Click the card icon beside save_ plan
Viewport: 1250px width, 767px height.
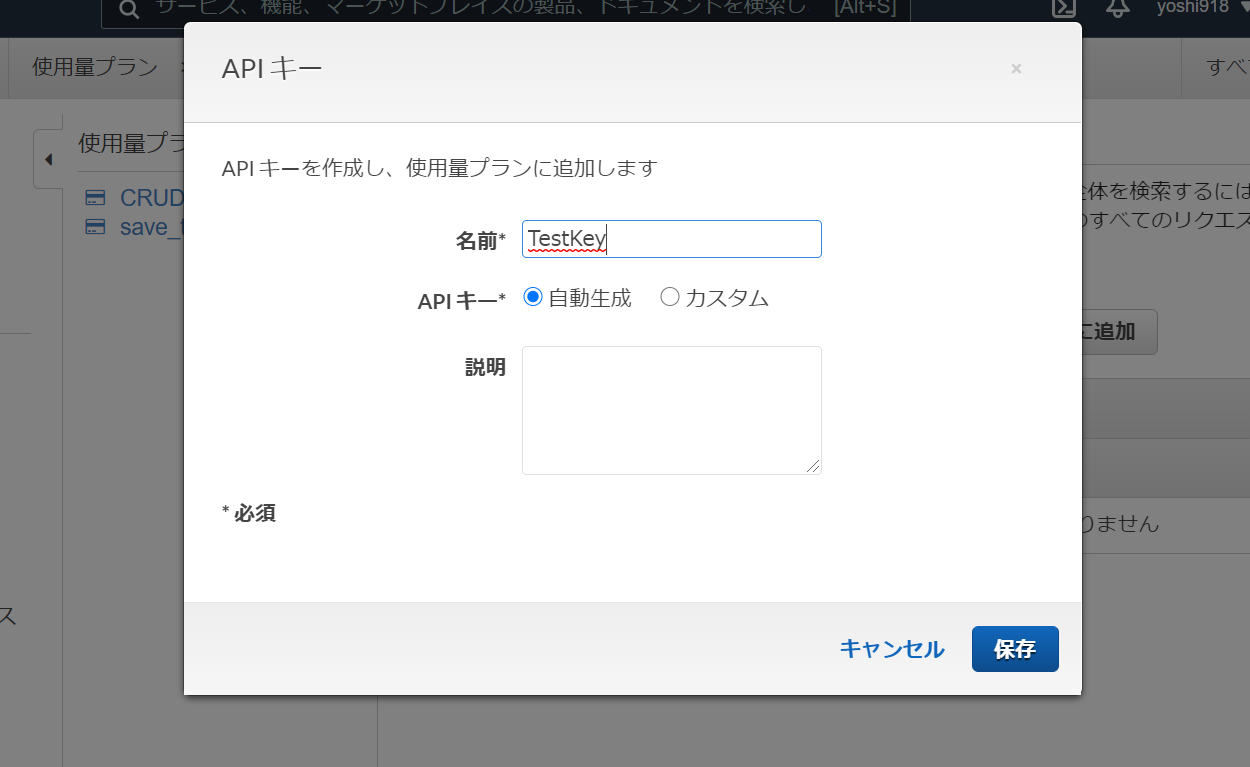point(95,227)
